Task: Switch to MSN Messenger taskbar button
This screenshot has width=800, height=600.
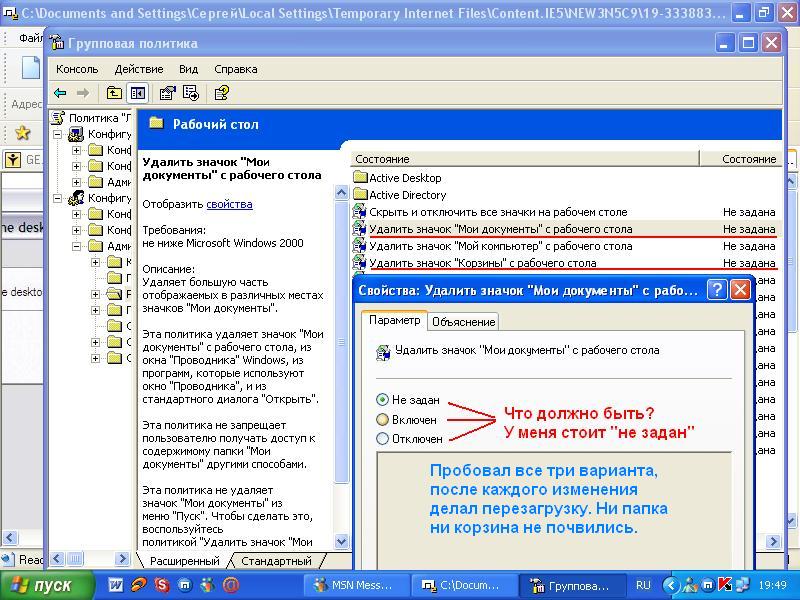Action: 356,585
